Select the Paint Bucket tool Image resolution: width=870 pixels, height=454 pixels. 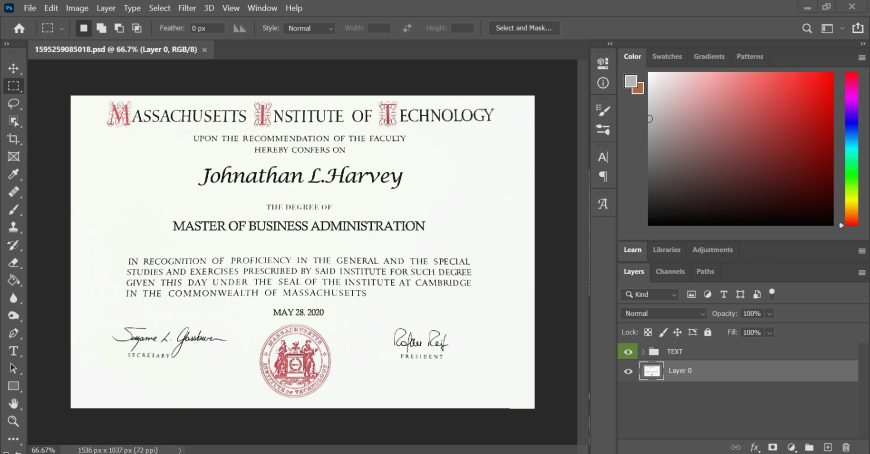coord(13,280)
